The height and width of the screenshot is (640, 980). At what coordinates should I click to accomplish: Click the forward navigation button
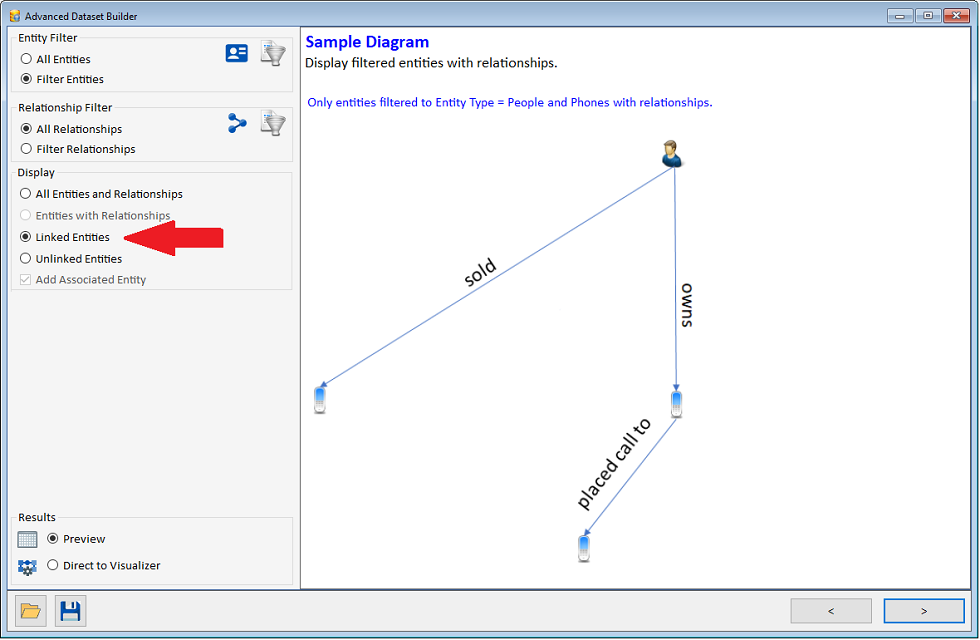pos(923,610)
